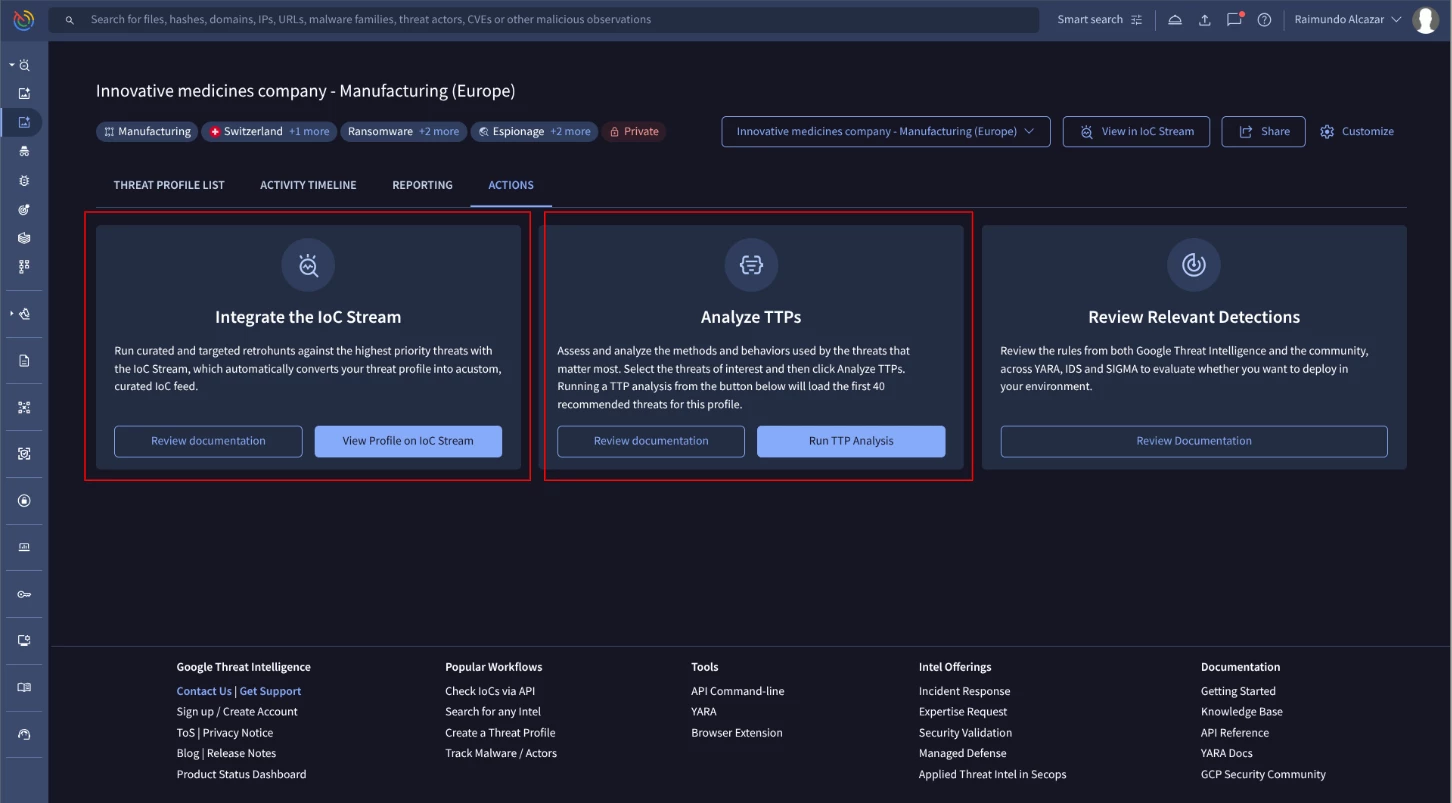Image resolution: width=1452 pixels, height=803 pixels.
Task: Click the Private lock badge
Action: coord(634,131)
